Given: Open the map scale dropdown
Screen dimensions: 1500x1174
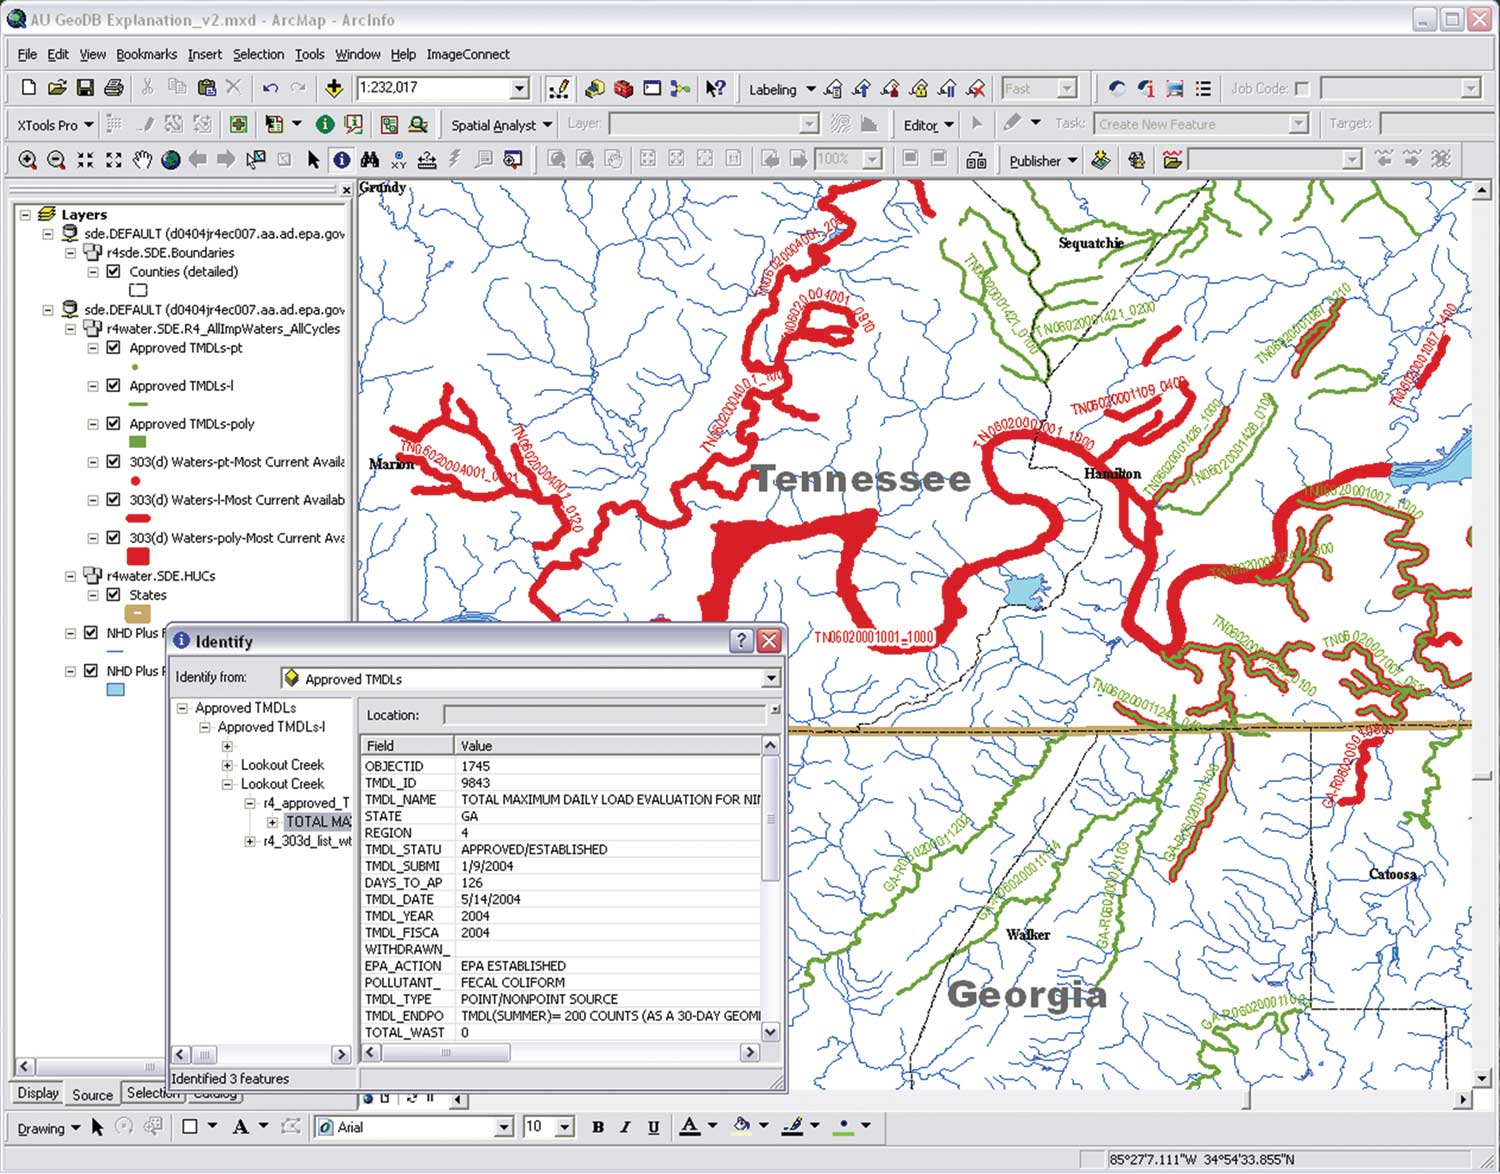Looking at the screenshot, I should (x=519, y=88).
